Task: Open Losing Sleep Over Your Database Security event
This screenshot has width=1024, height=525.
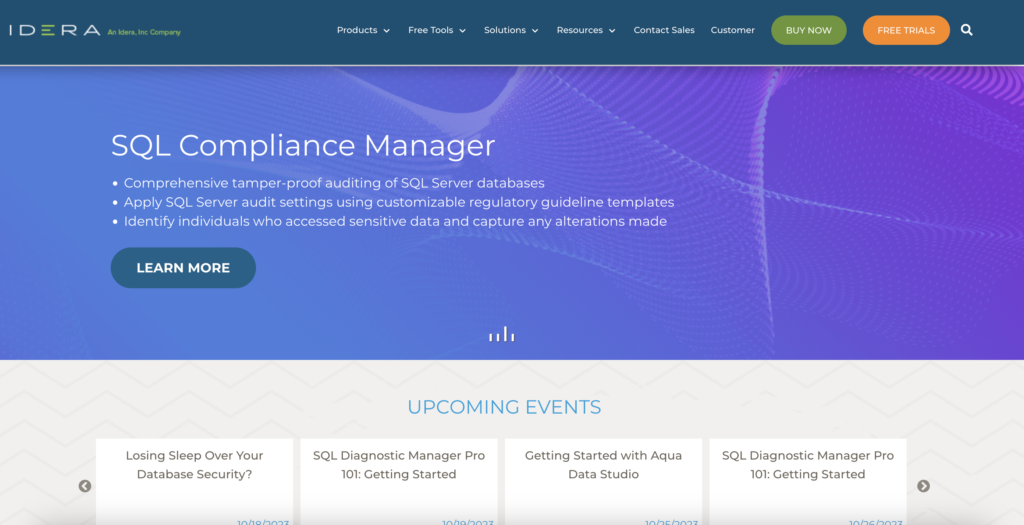Action: click(x=195, y=464)
